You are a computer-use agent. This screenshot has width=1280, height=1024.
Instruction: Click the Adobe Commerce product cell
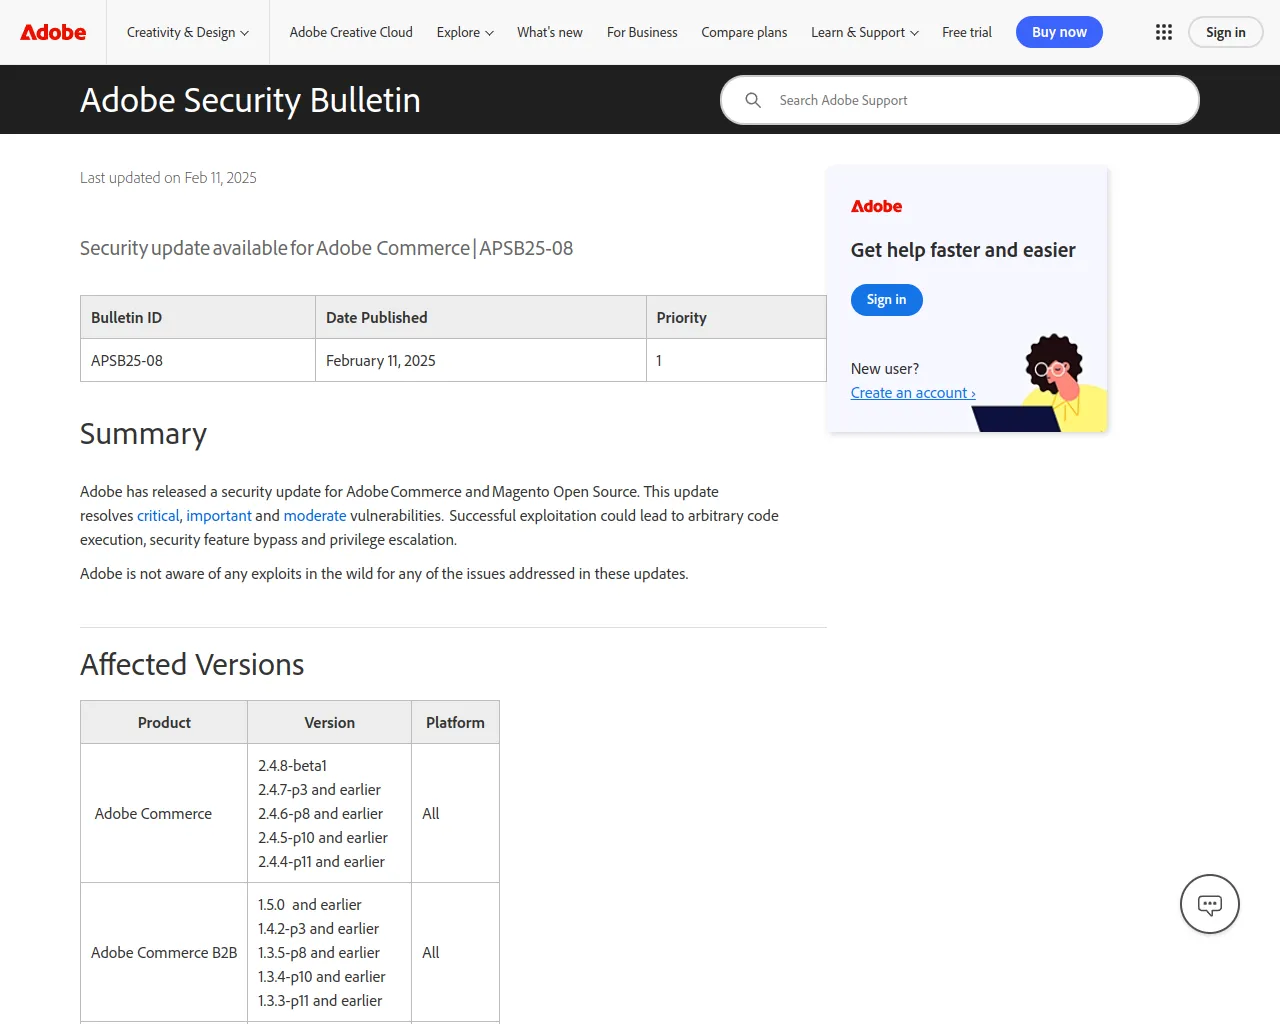[x=164, y=813]
